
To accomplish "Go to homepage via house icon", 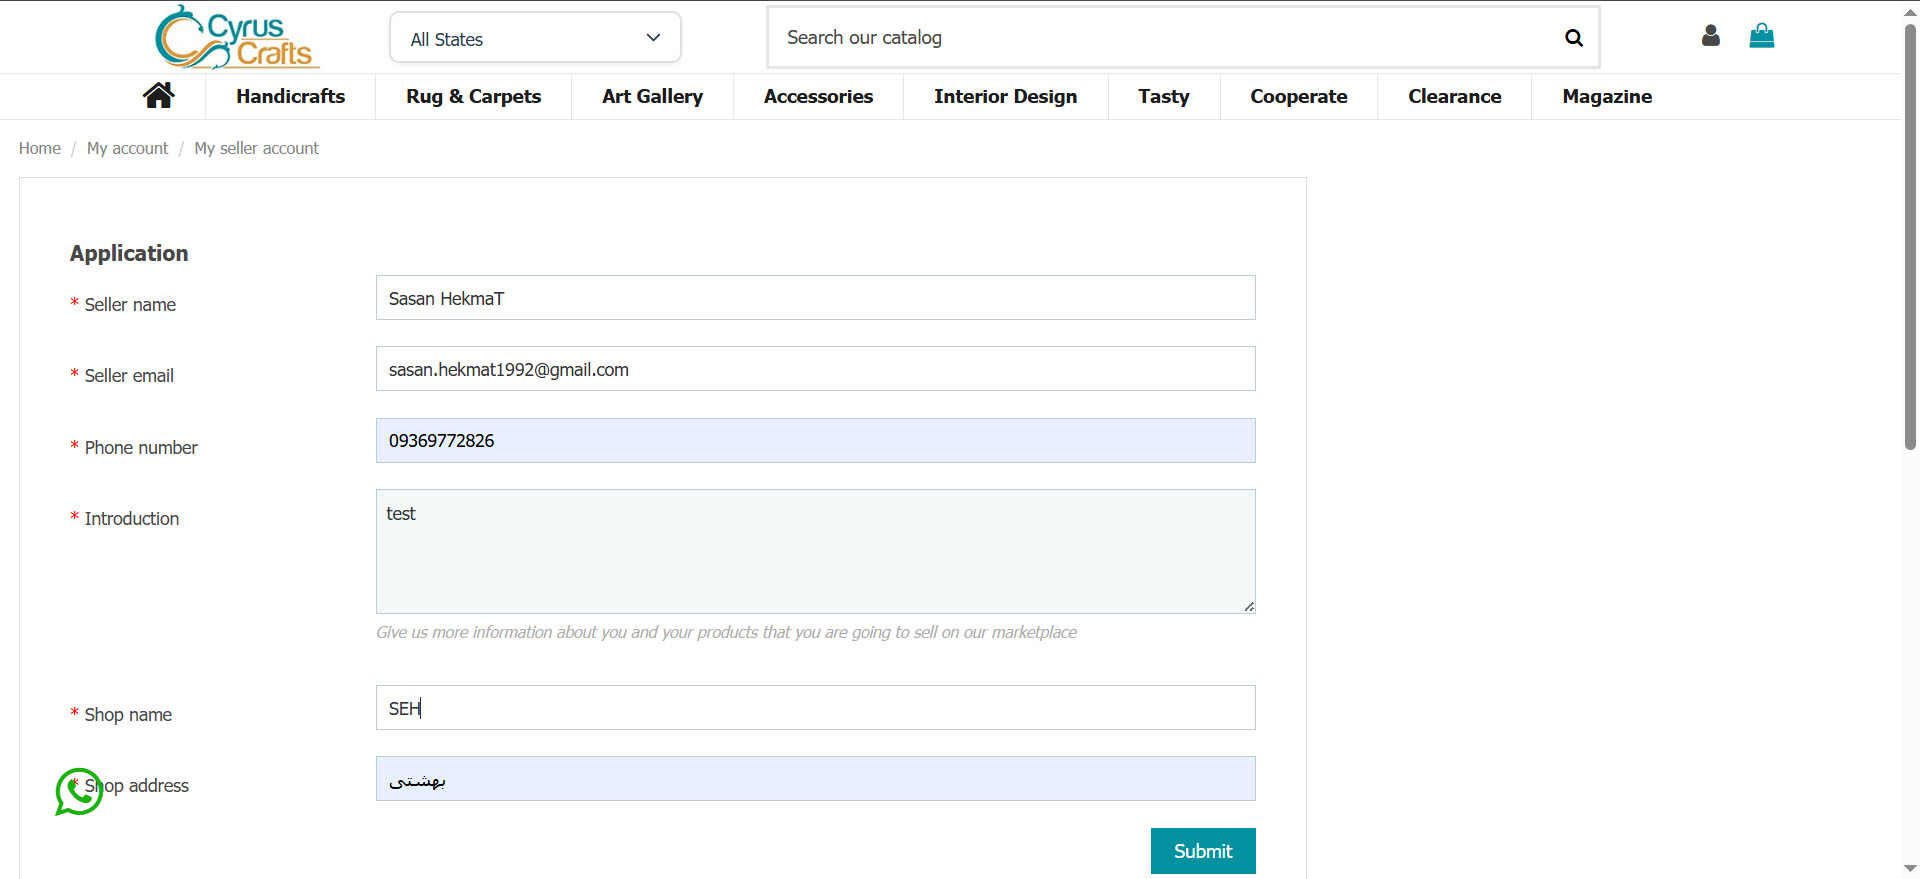I will 158,96.
